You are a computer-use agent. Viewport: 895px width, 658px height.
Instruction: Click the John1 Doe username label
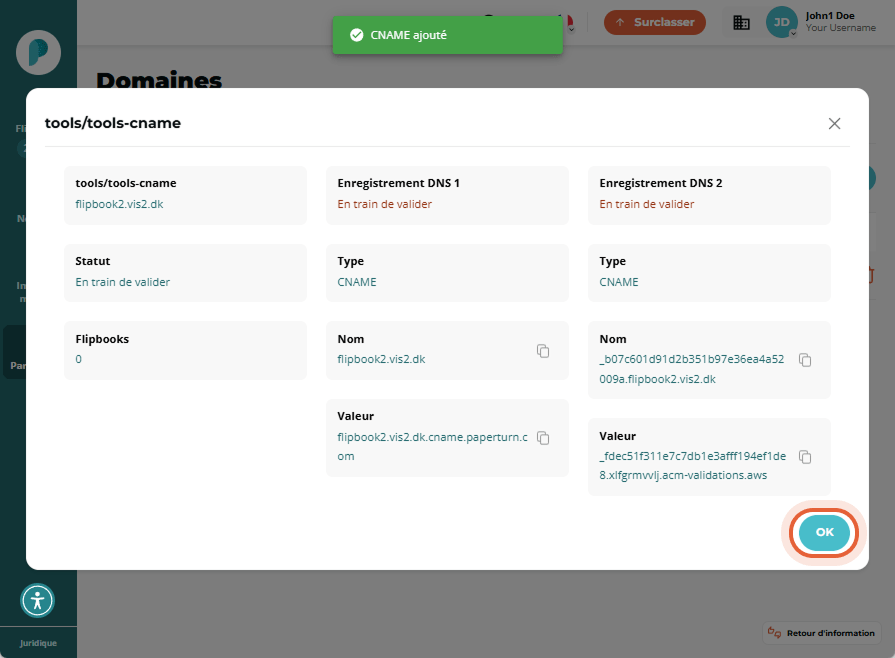(x=830, y=16)
